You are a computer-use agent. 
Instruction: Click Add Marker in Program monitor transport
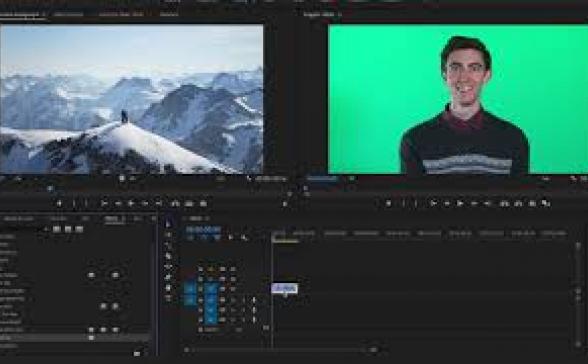388,204
